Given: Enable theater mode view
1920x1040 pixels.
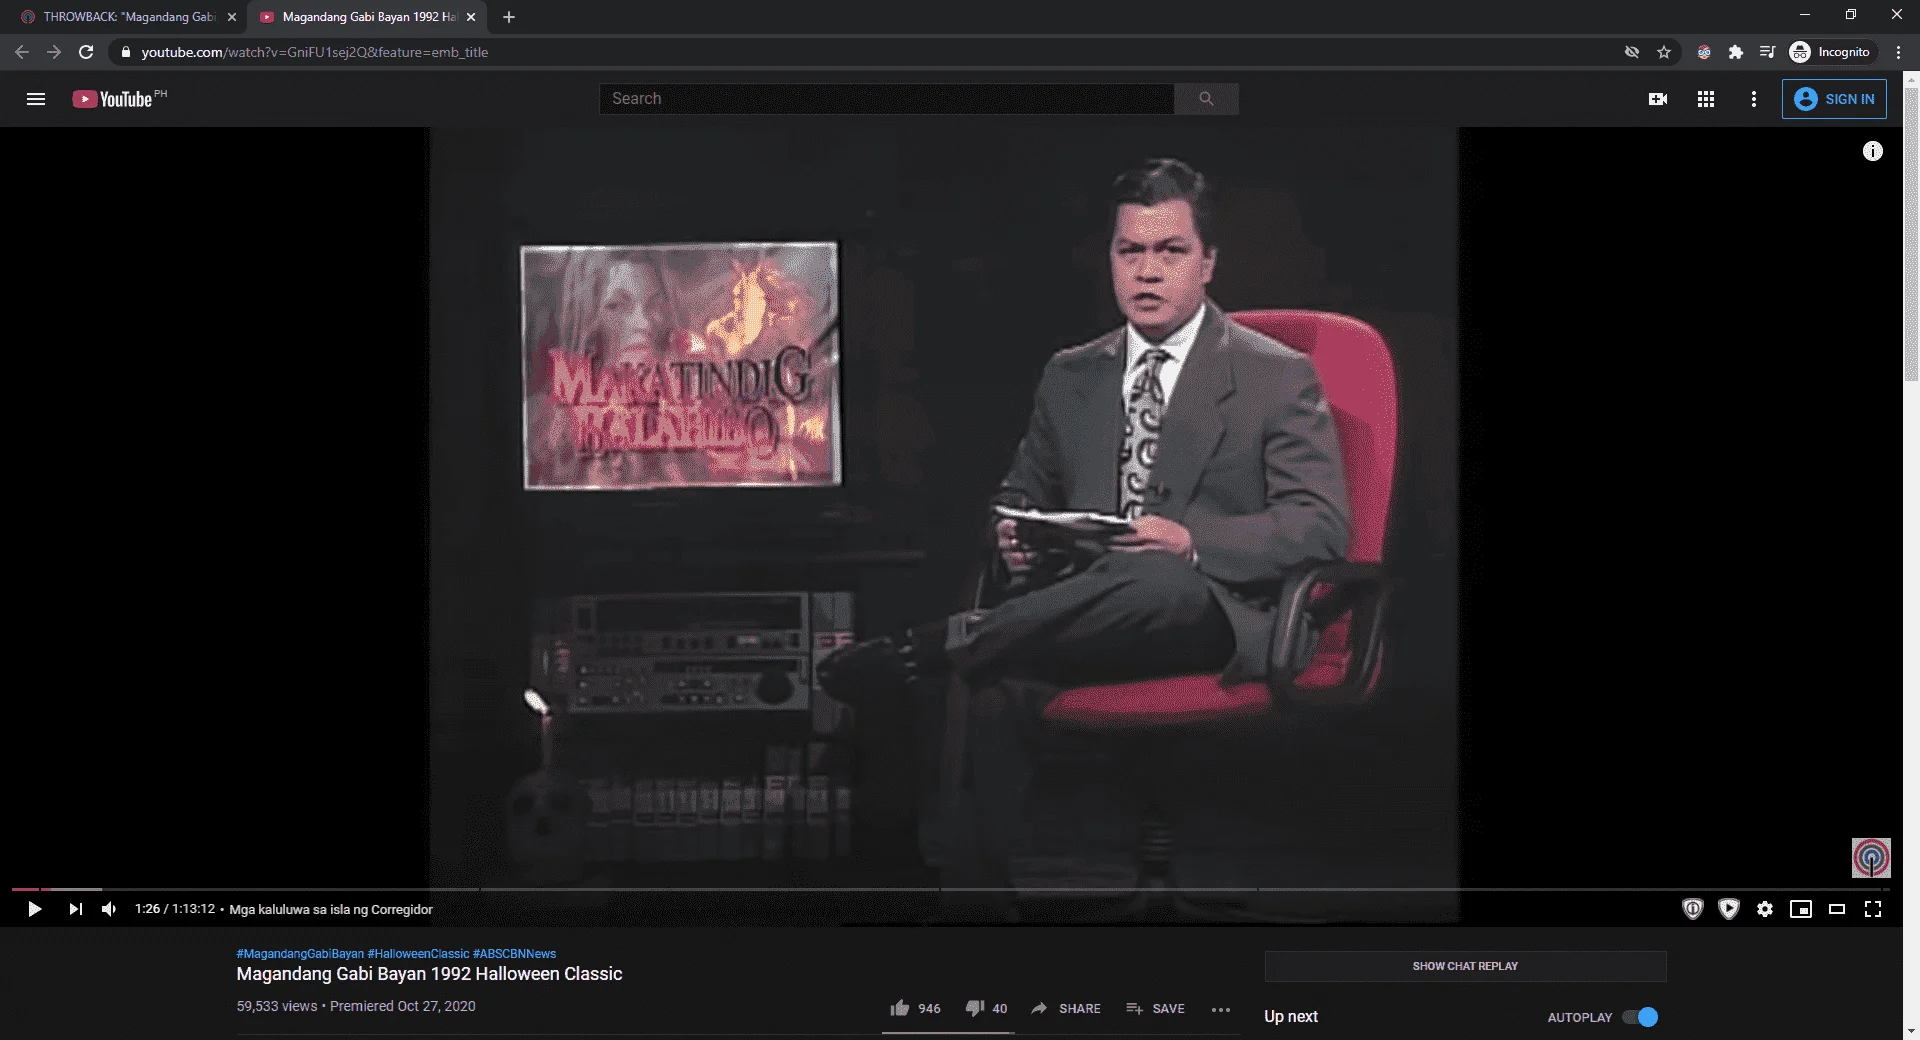Looking at the screenshot, I should point(1837,909).
